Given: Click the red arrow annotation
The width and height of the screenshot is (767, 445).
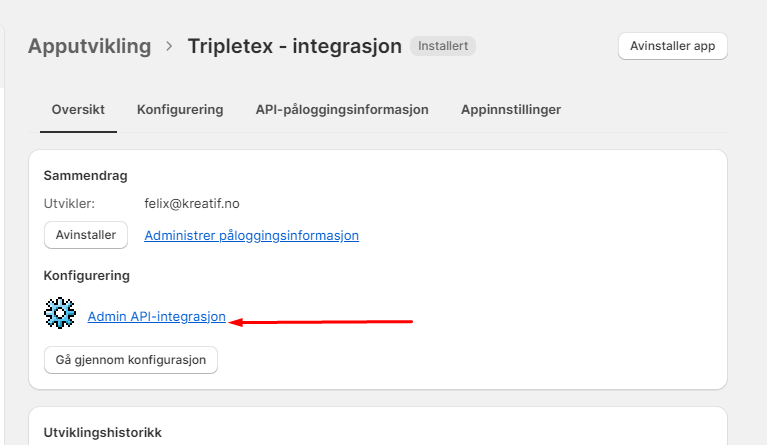Looking at the screenshot, I should pos(321,322).
